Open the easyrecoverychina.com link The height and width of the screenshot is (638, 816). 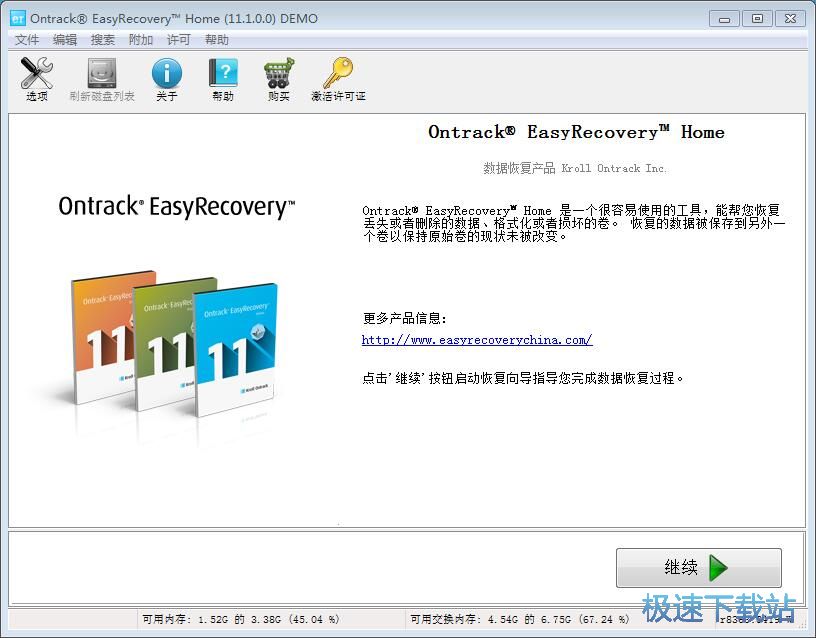tap(477, 340)
